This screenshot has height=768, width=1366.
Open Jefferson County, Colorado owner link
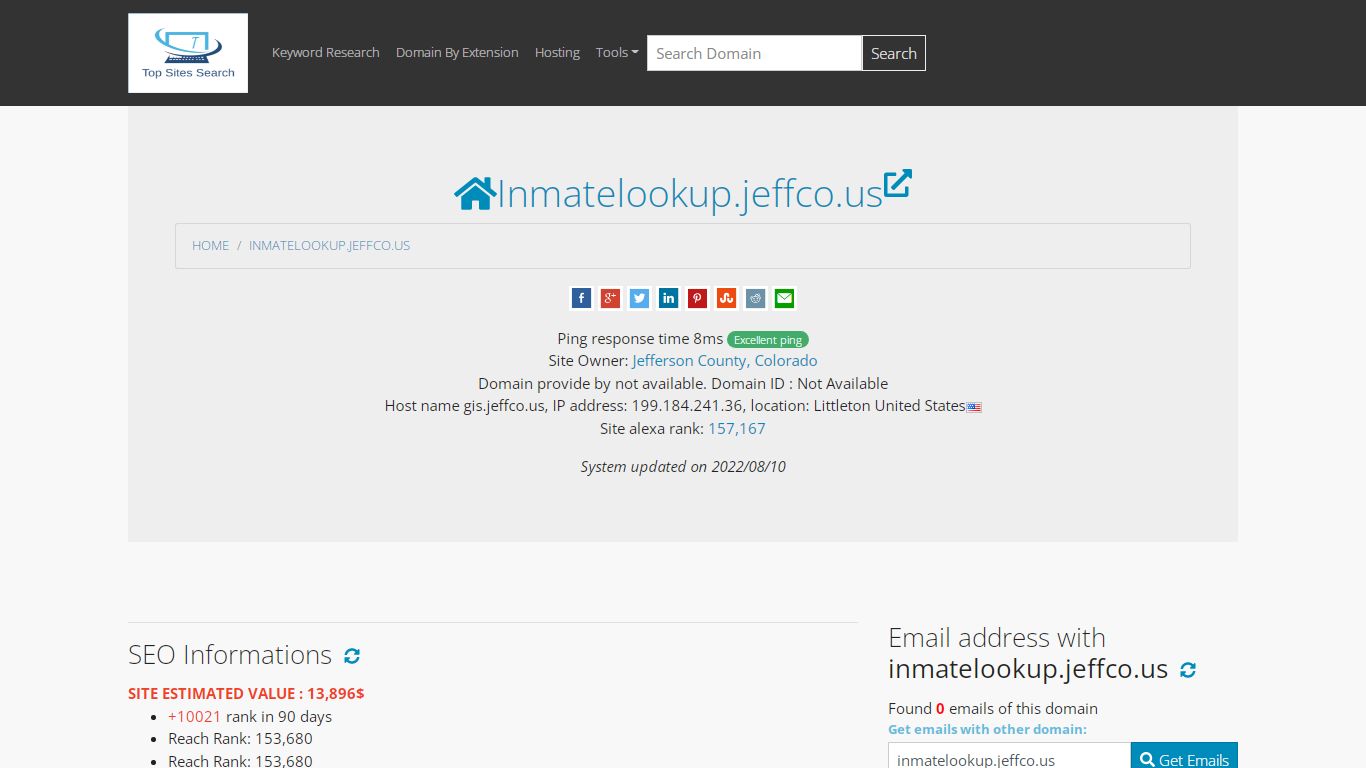tap(725, 361)
